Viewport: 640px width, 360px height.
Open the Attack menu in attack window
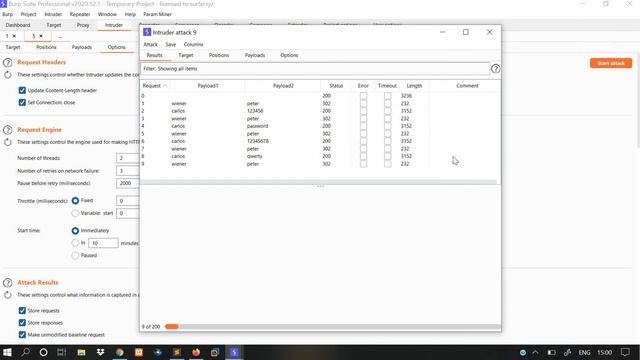(150, 44)
